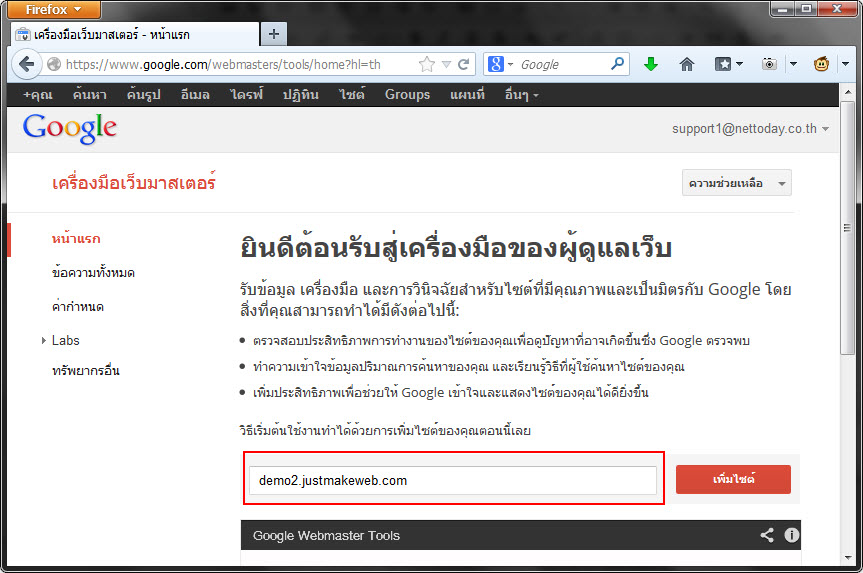This screenshot has height=573, width=863.
Task: Click the Google logo
Action: [x=70, y=128]
